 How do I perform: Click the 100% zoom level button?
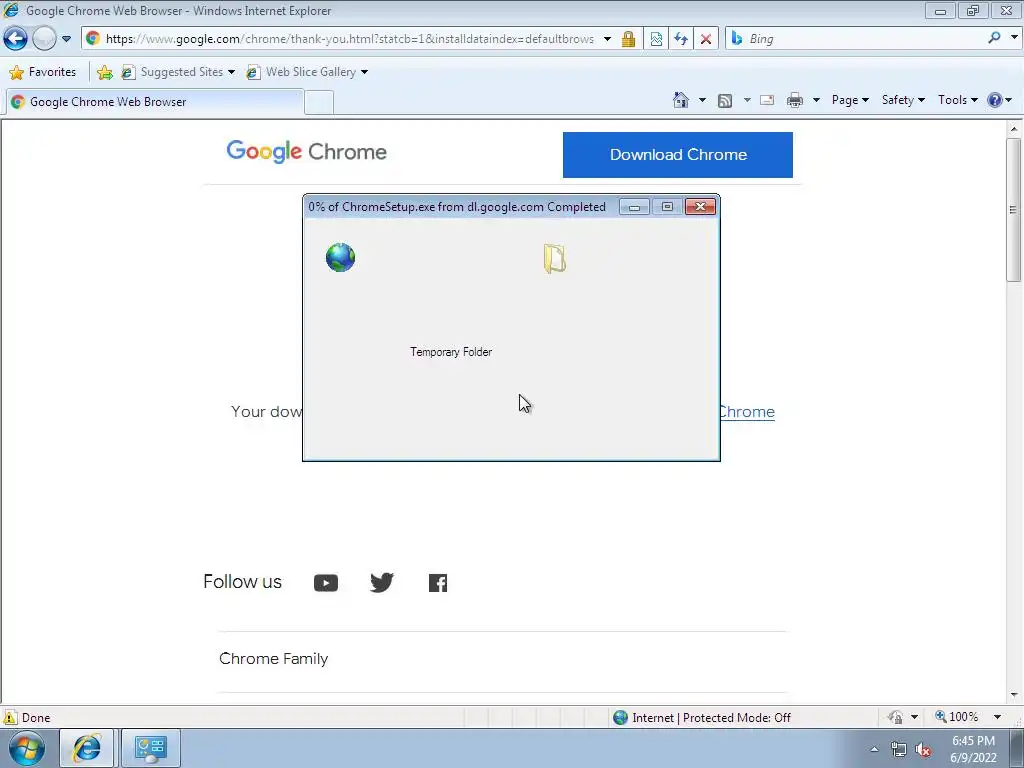pos(957,717)
